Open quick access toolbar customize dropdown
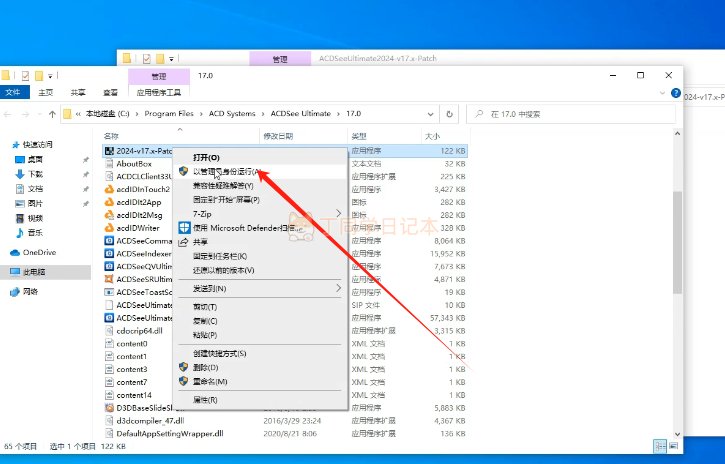 pyautogui.click(x=50, y=76)
